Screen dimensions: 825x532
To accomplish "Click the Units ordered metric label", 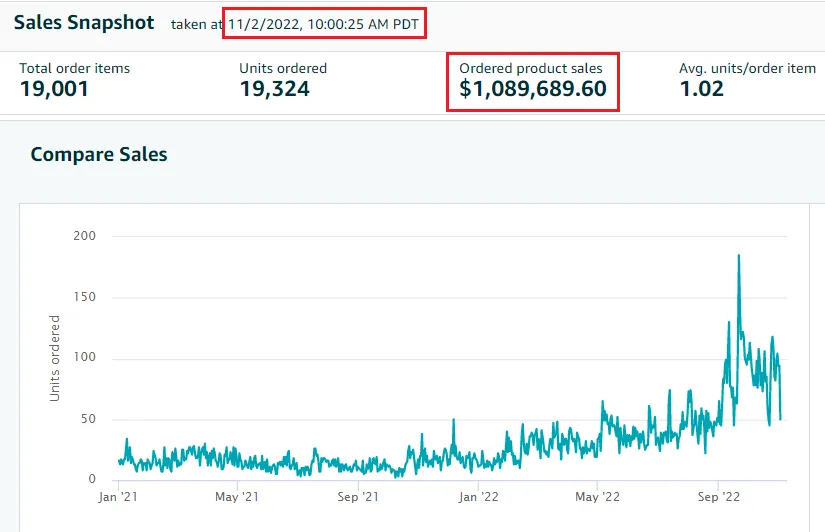I will [x=283, y=68].
